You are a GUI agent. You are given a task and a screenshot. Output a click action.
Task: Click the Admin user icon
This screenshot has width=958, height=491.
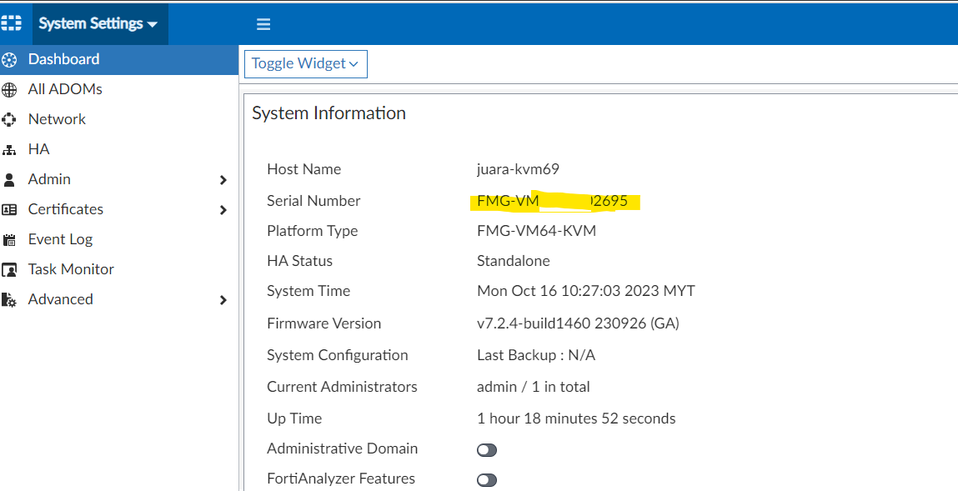pos(10,180)
